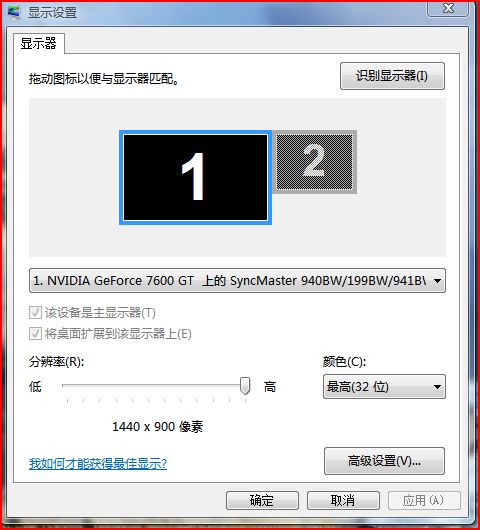Image resolution: width=480 pixels, height=530 pixels.
Task: Click the resolution slider handle
Action: (245, 386)
